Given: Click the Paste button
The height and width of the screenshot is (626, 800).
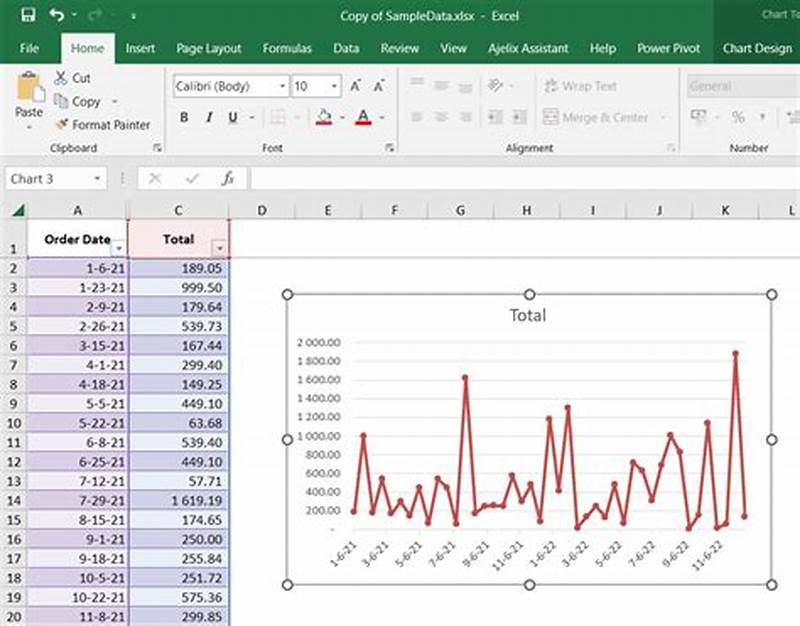Looking at the screenshot, I should (27, 100).
